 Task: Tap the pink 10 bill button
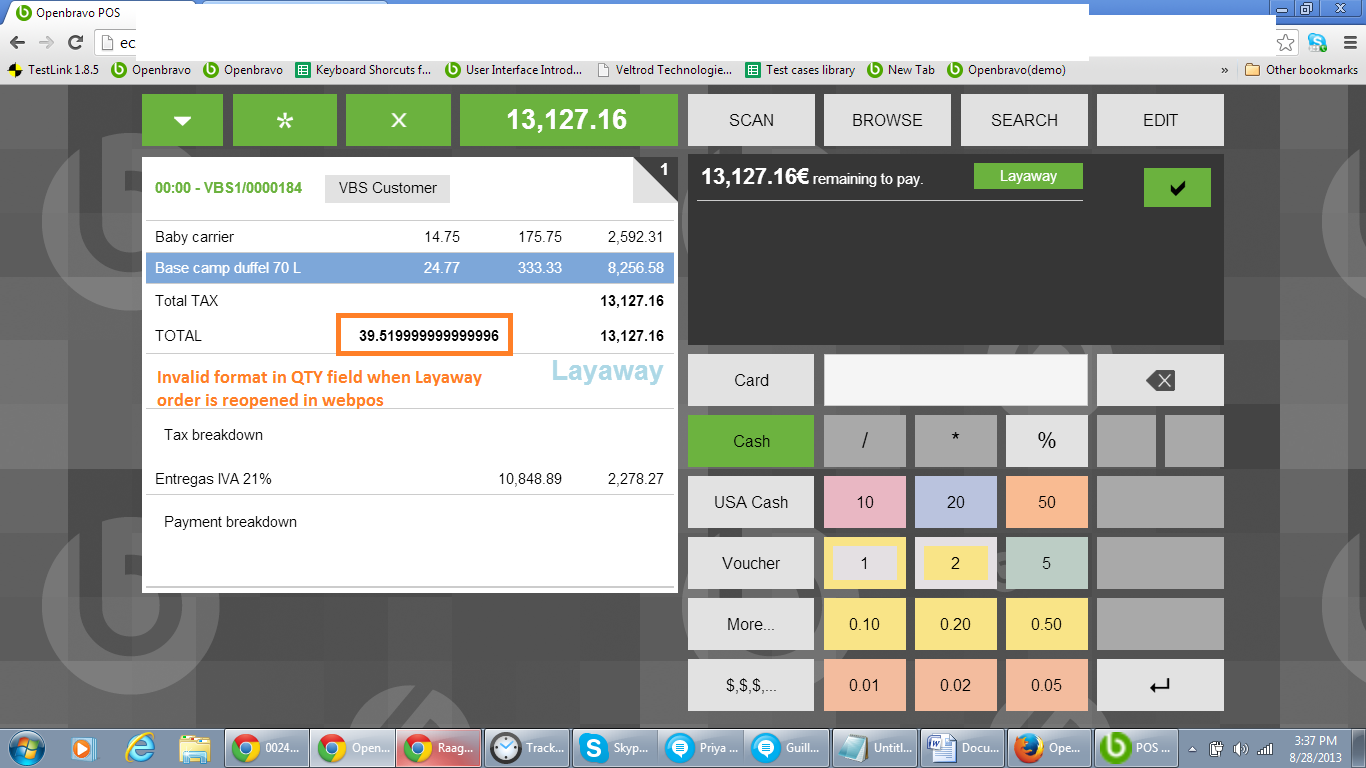point(865,502)
